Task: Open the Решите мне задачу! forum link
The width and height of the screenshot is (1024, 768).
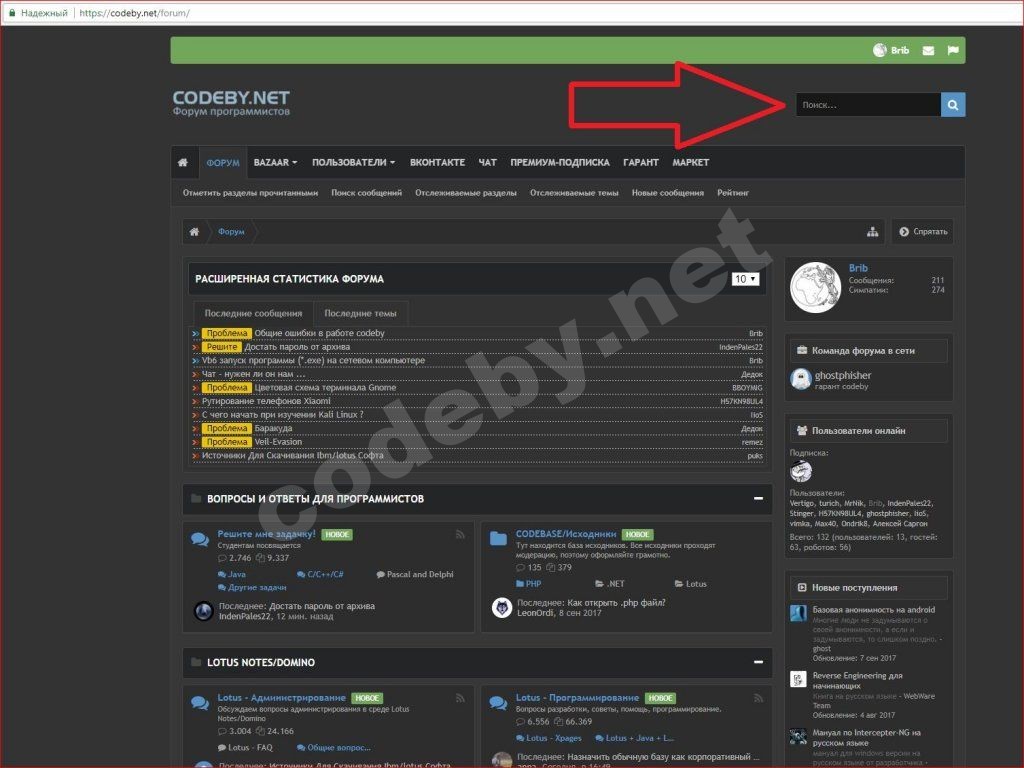Action: click(x=266, y=534)
